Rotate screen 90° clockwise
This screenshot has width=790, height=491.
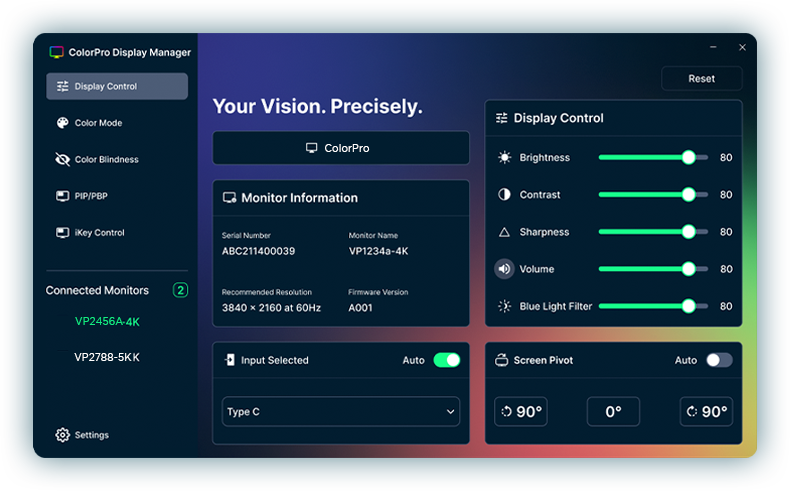click(706, 411)
